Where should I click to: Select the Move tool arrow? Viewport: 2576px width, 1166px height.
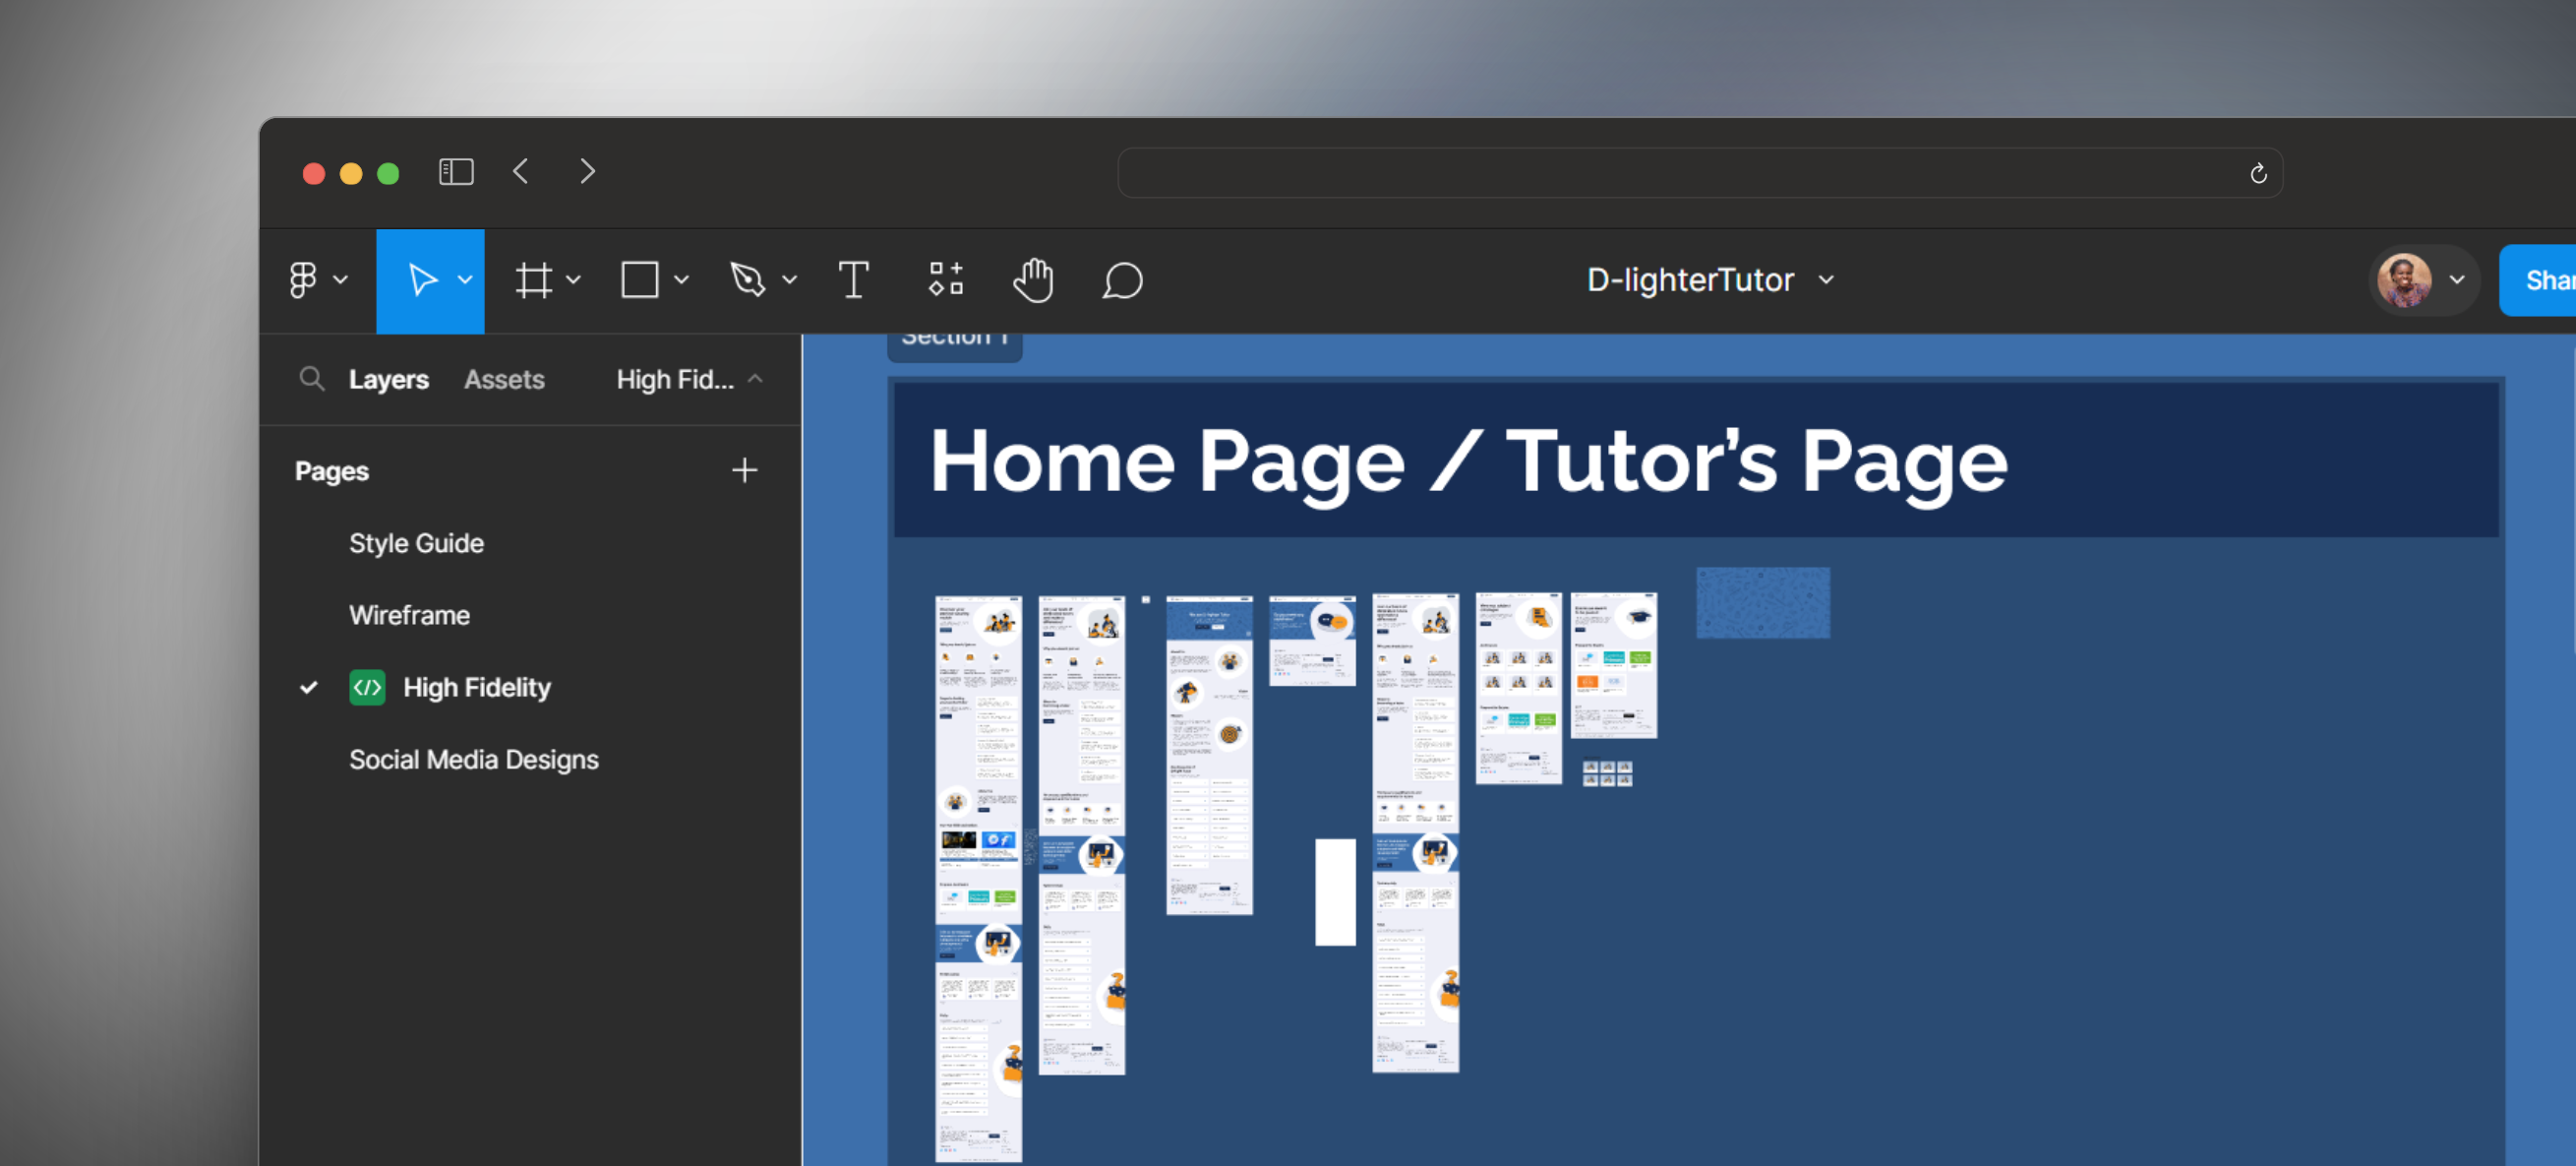(x=421, y=280)
